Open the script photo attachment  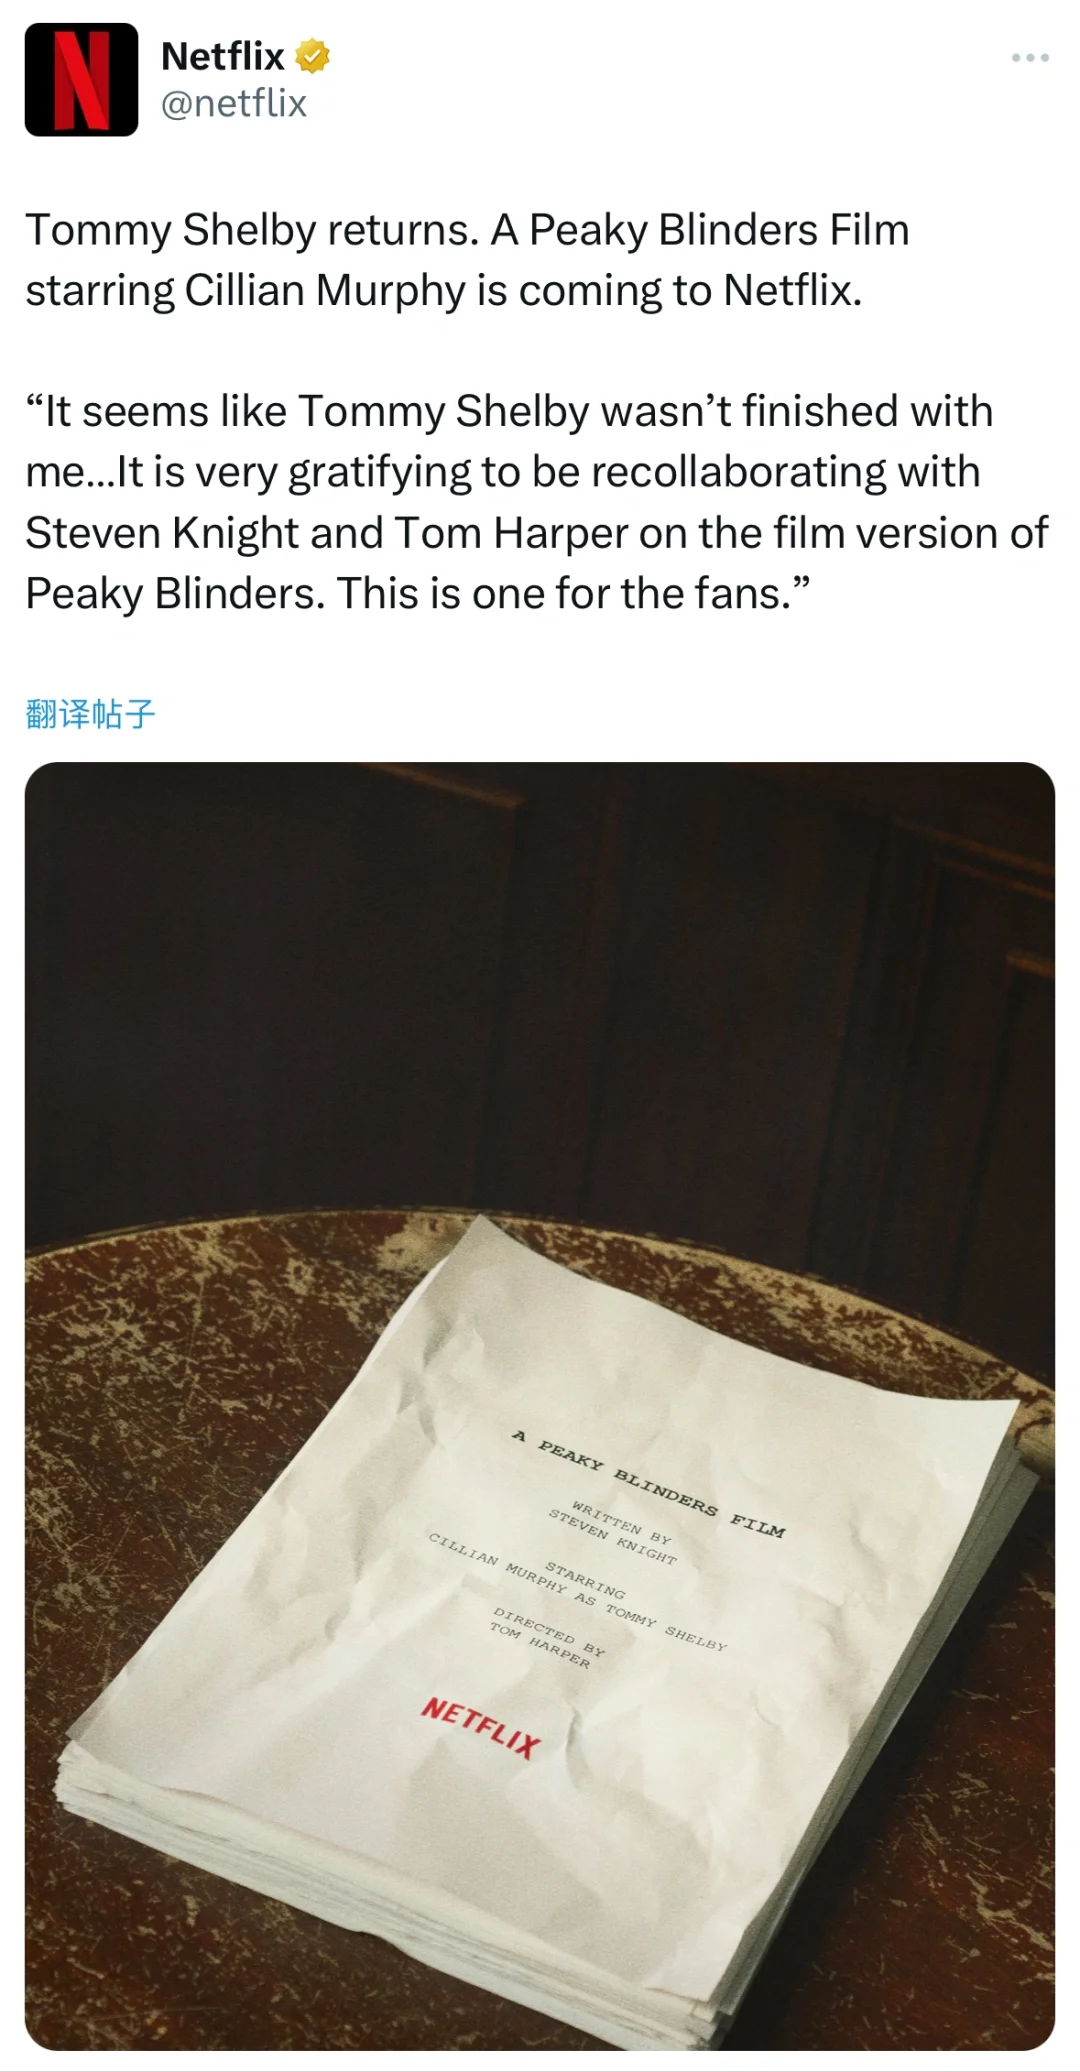click(x=540, y=1406)
